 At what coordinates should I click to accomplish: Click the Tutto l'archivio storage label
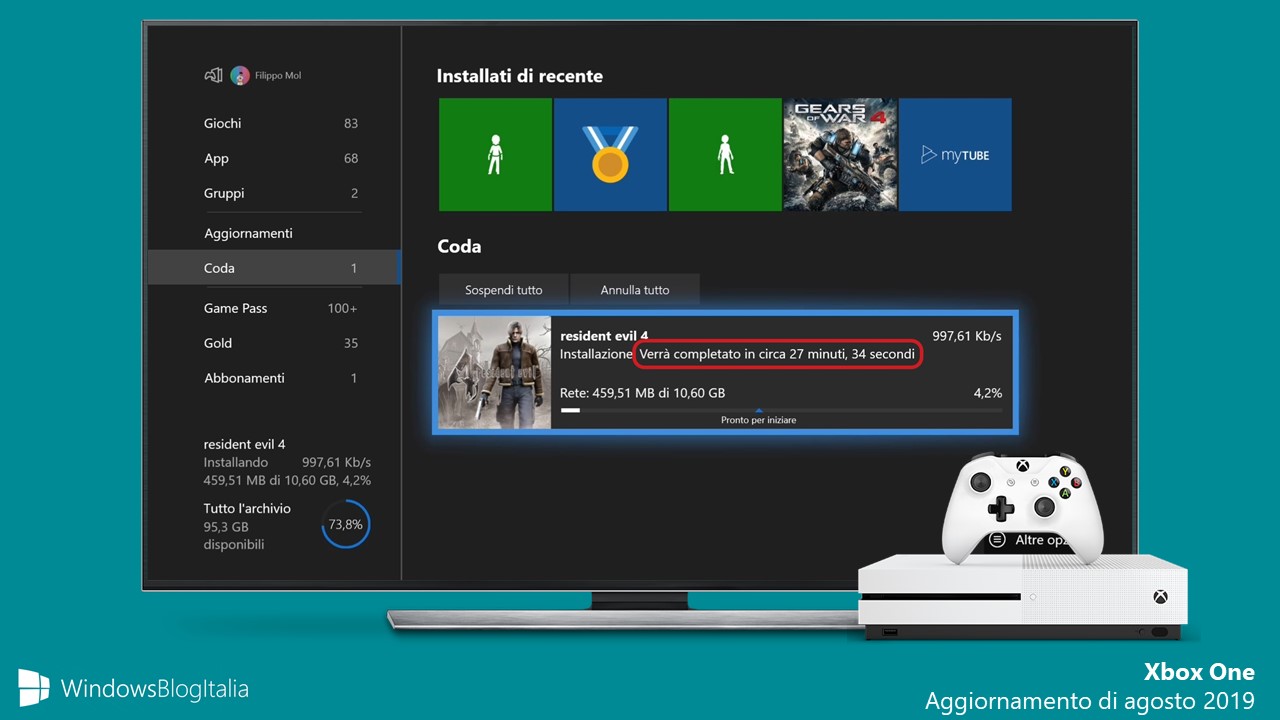tap(247, 508)
